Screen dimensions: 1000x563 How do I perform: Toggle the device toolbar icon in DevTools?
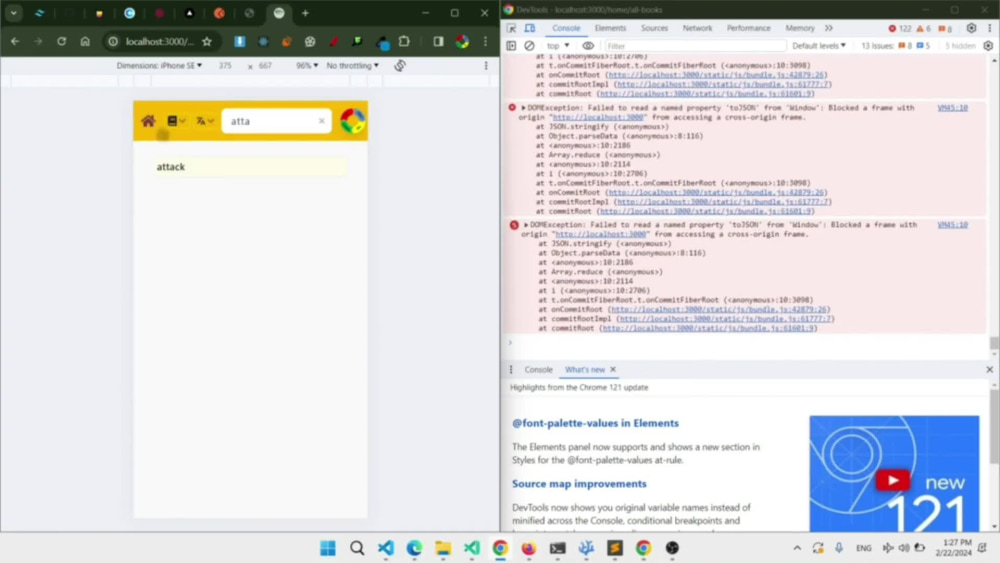coord(529,28)
